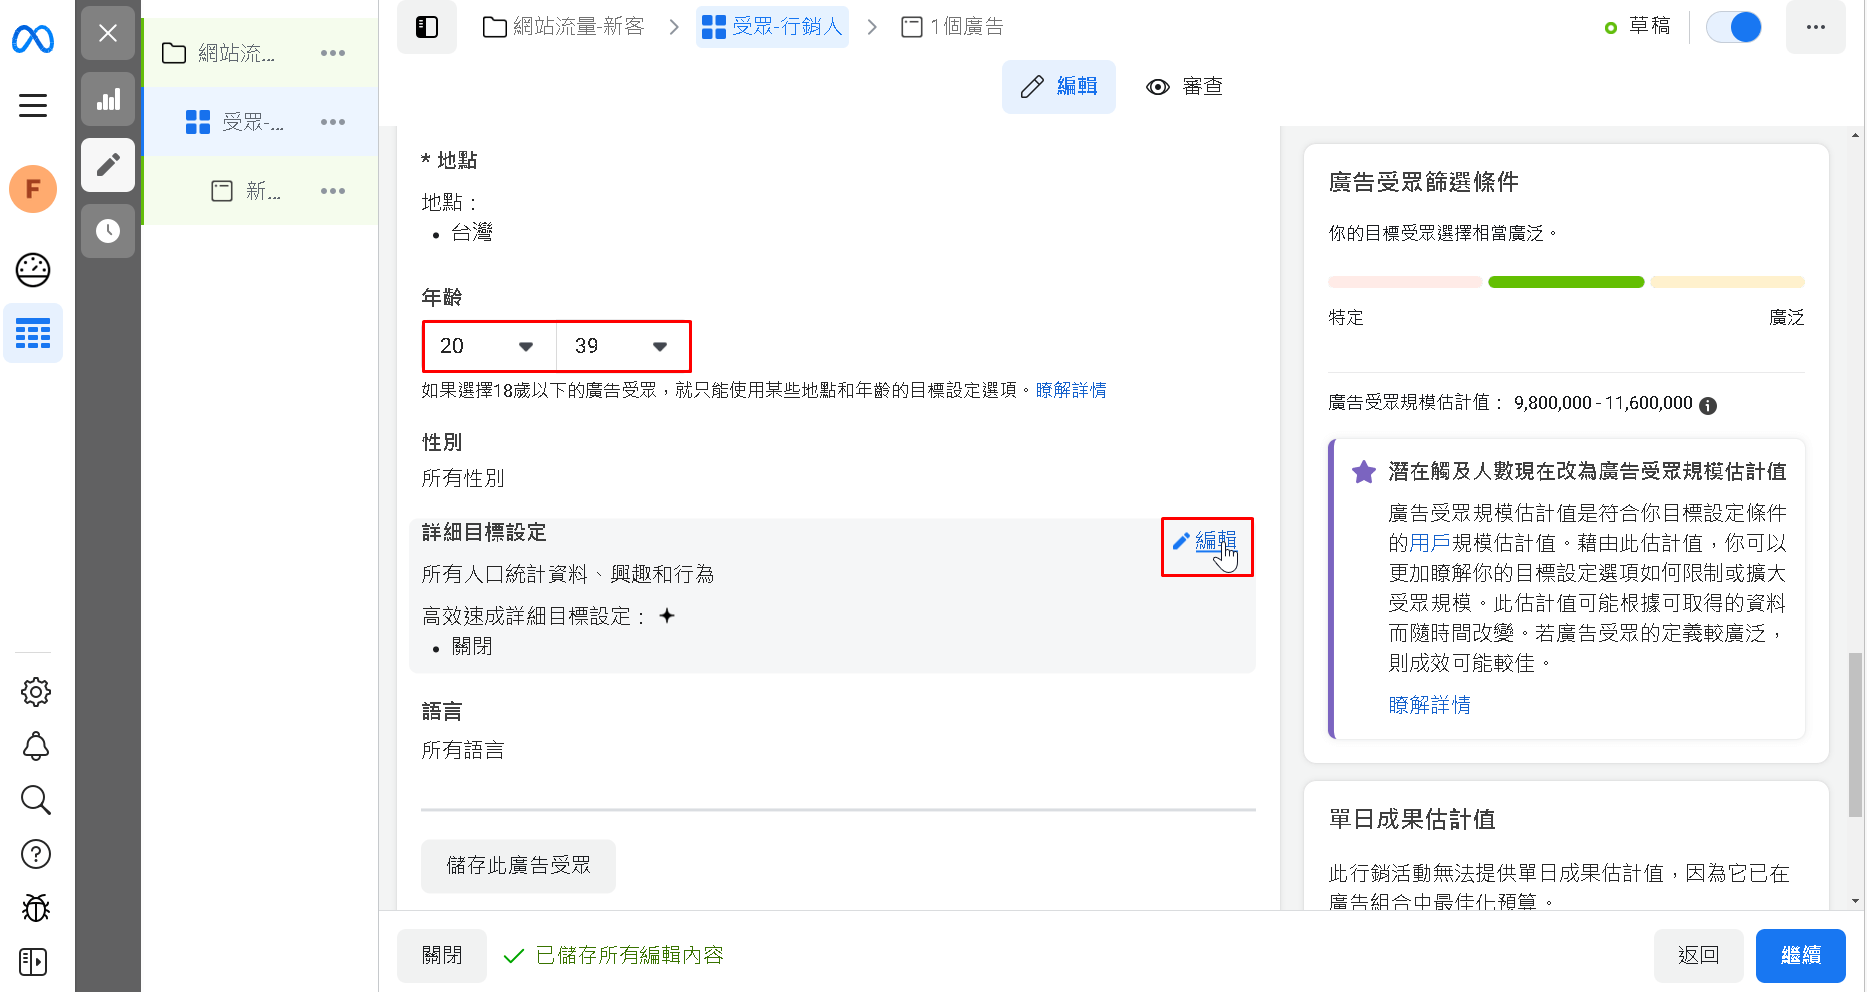Click the 已儲存所有編輯內容 status text

[630, 956]
